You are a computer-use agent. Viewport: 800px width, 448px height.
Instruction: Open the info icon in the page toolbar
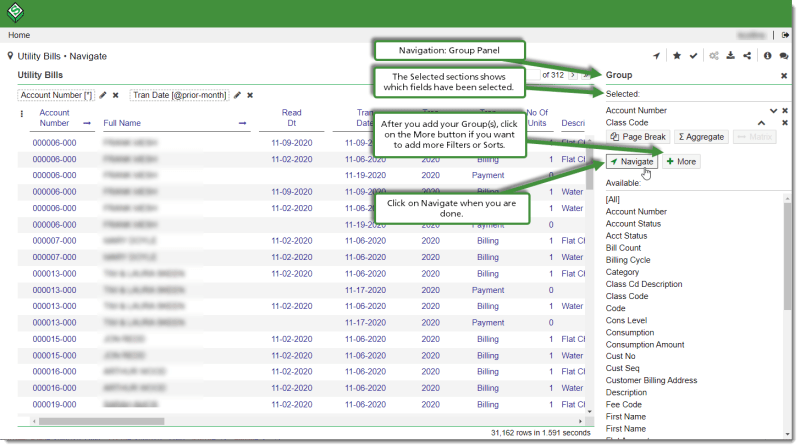(767, 56)
